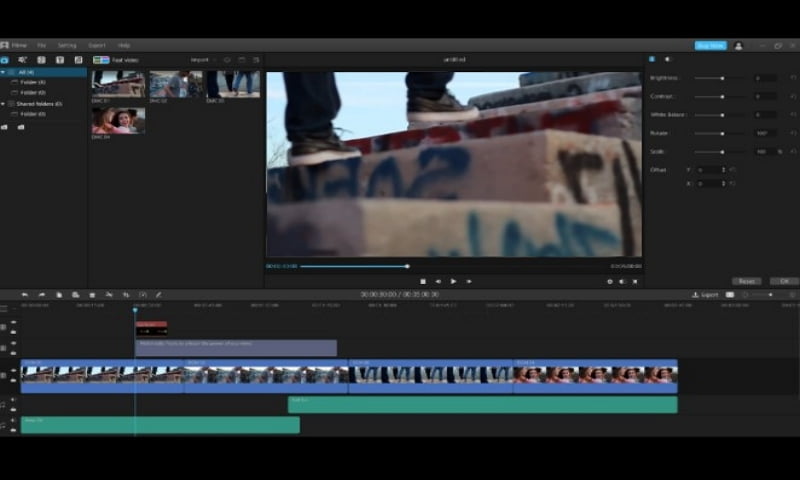The width and height of the screenshot is (800, 480).
Task: Select the girls selfie clip thumbnail
Action: pyautogui.click(x=118, y=121)
